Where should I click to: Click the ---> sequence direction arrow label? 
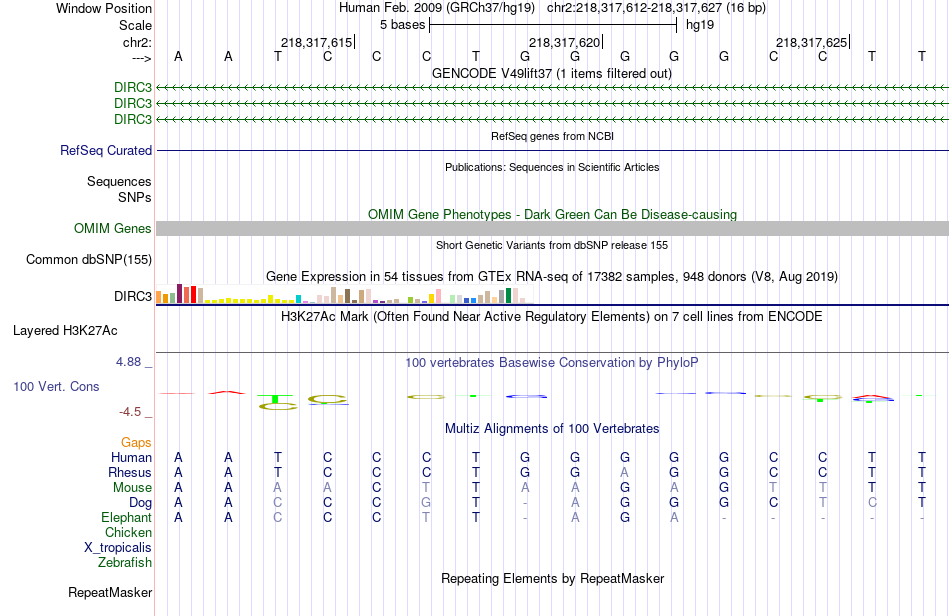click(x=141, y=58)
